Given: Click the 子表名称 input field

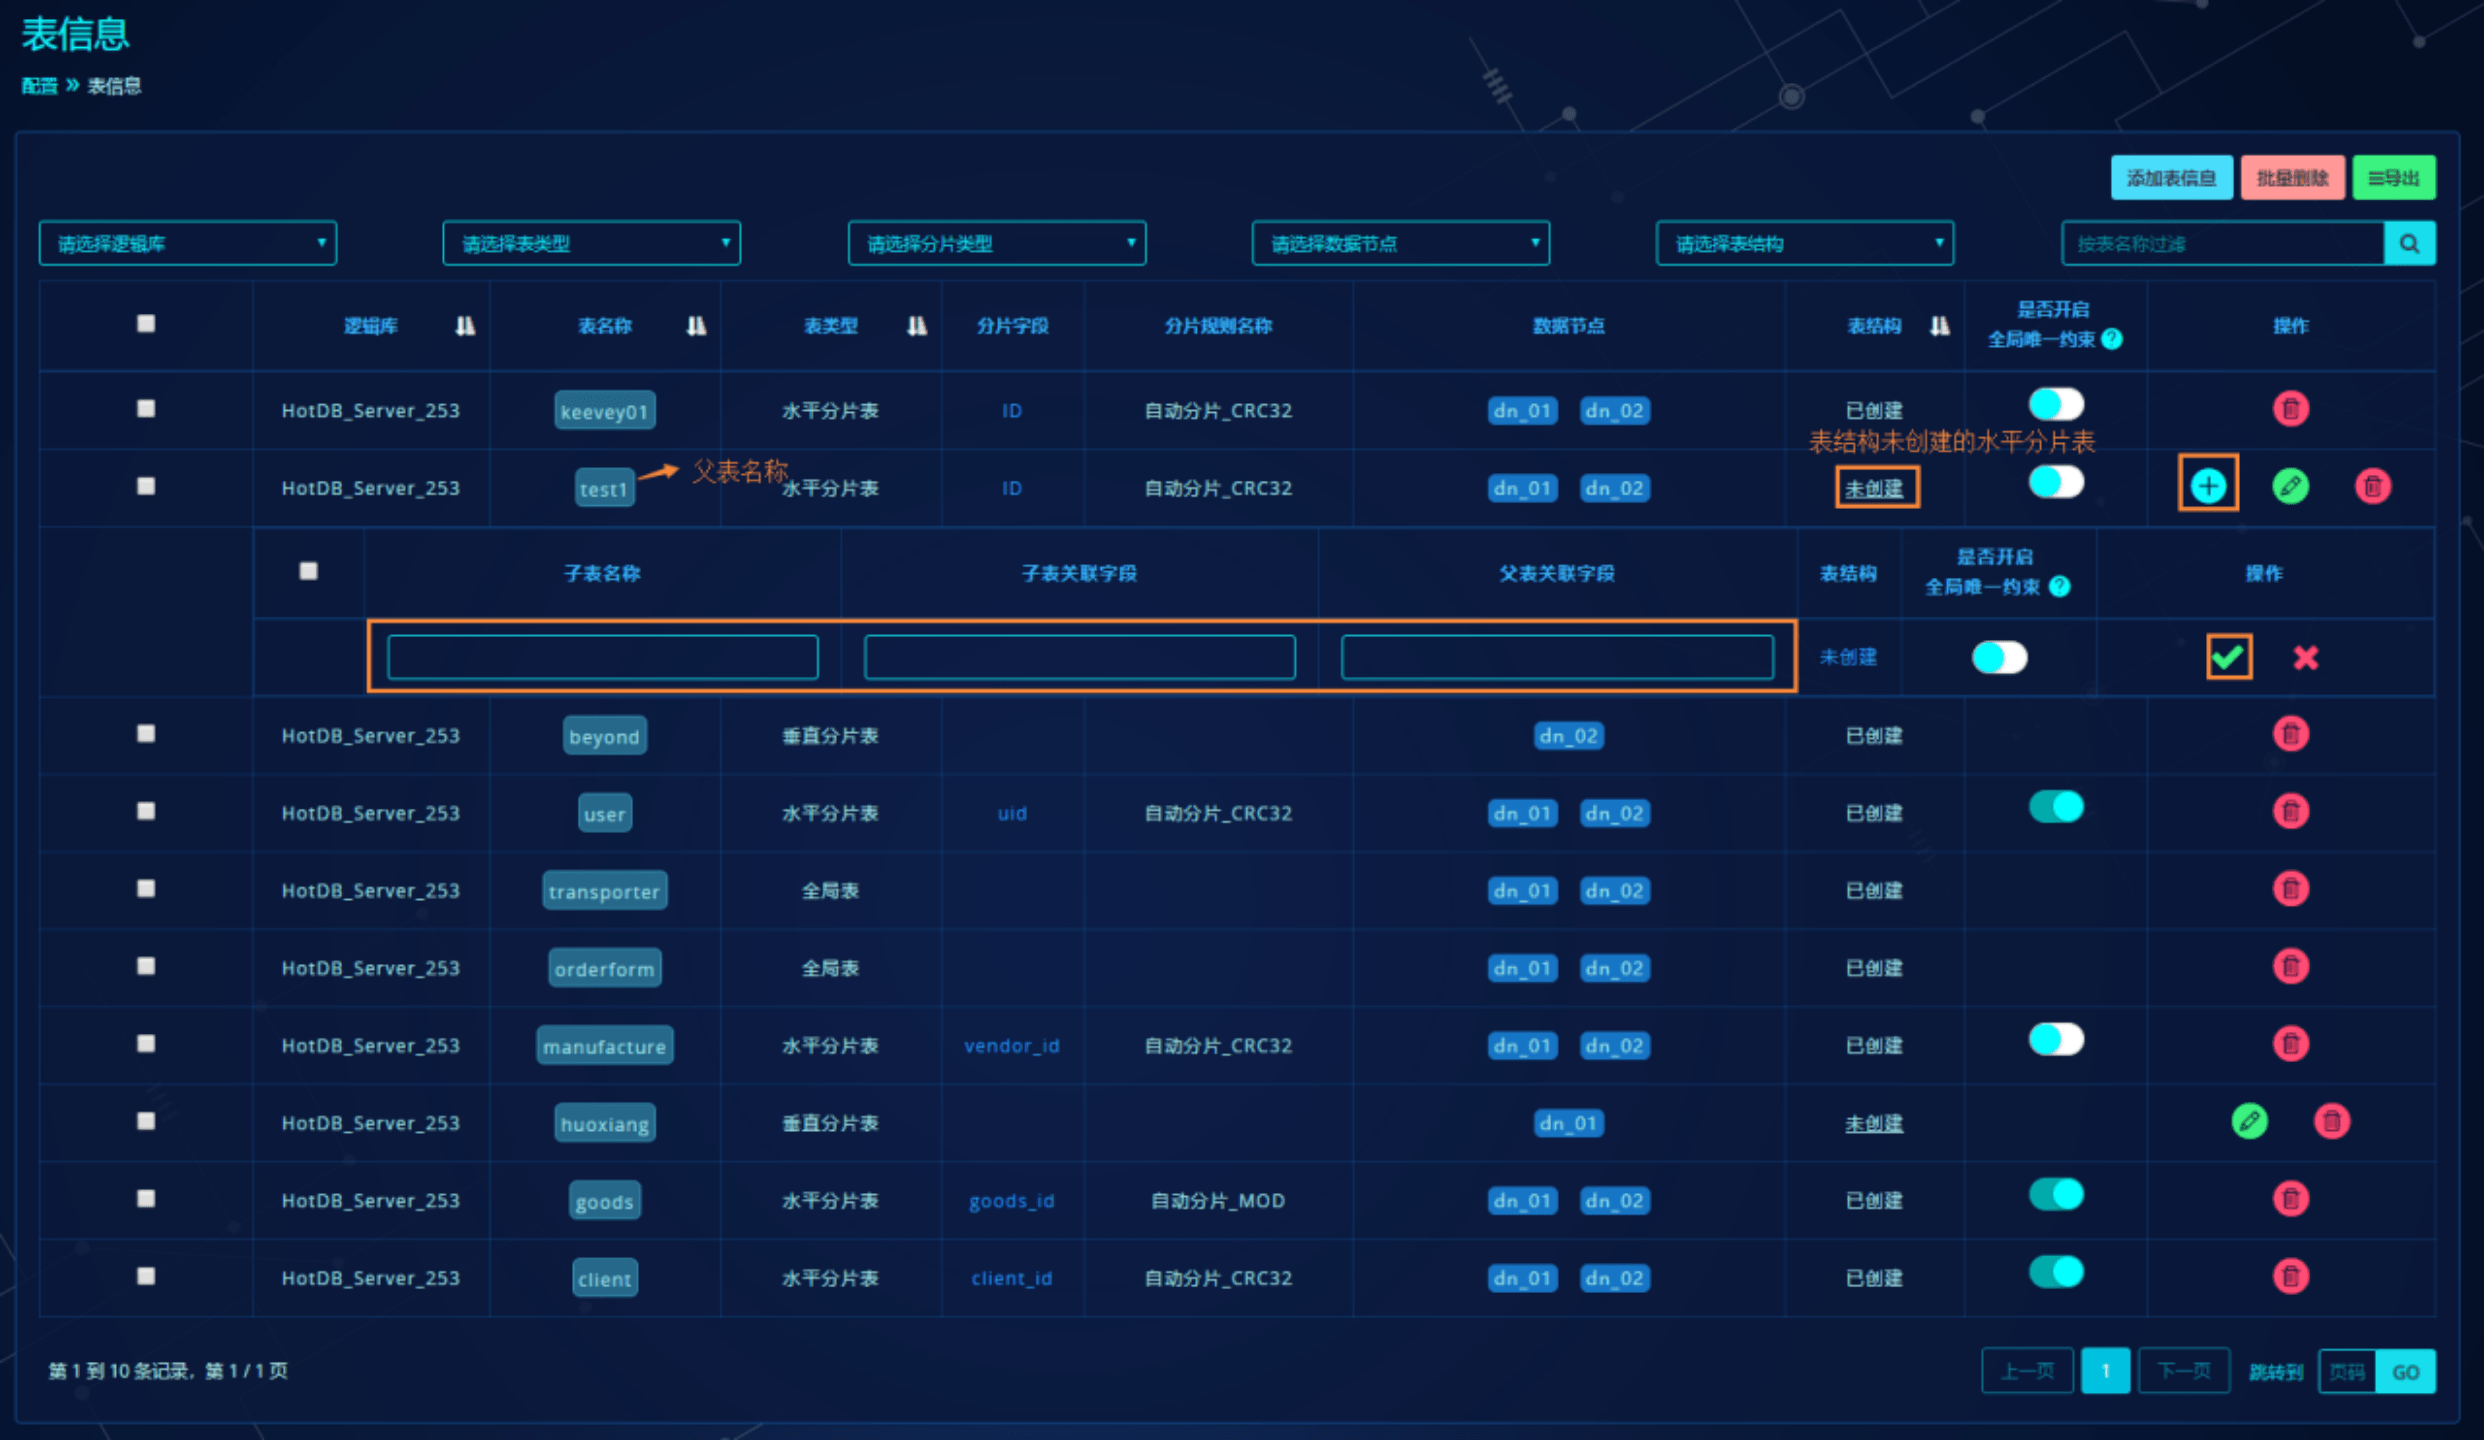Looking at the screenshot, I should 603,657.
